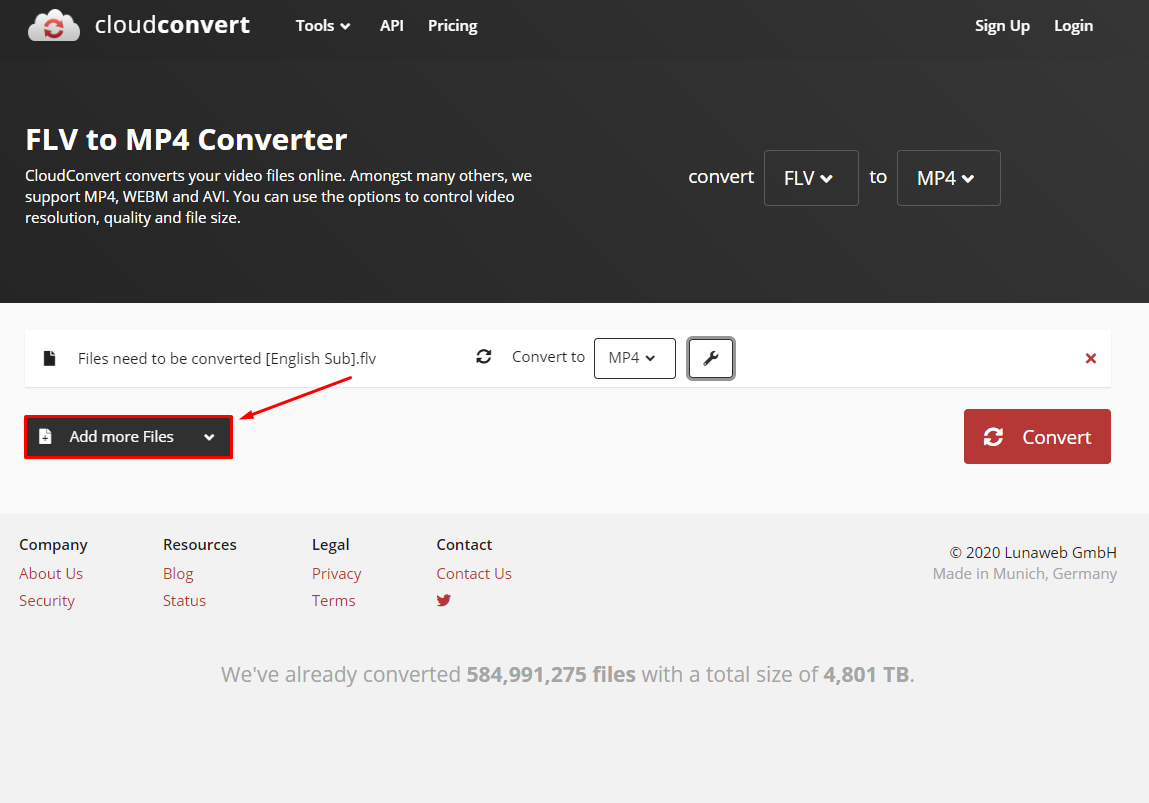Expand the MP4 target format dropdown in header

(x=948, y=178)
